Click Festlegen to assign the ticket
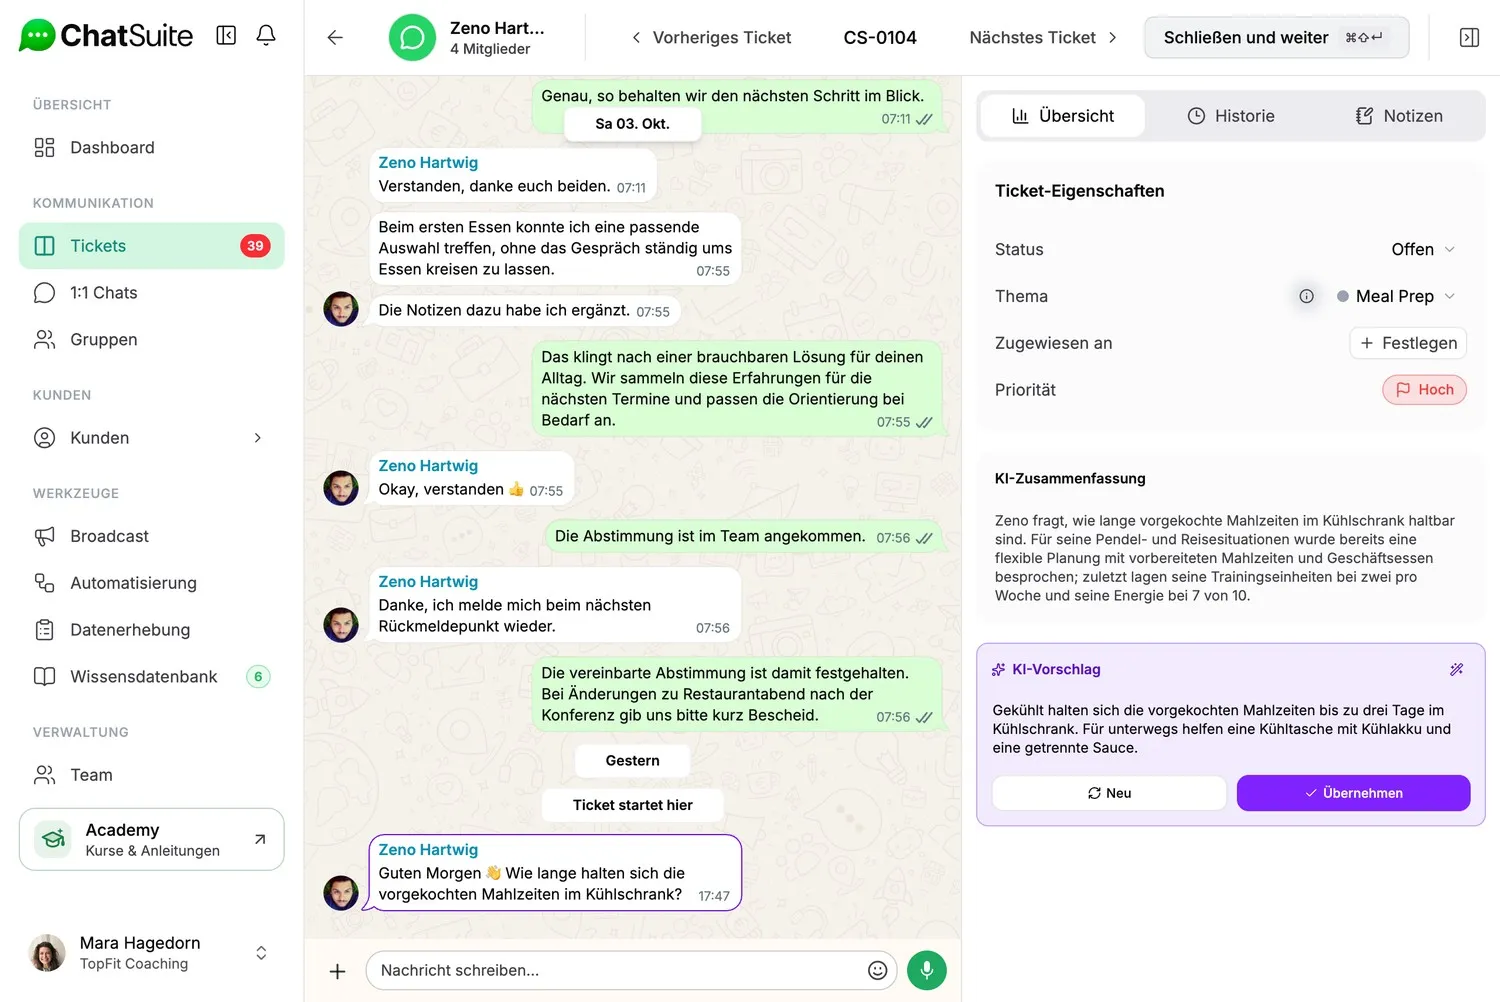 coord(1408,343)
